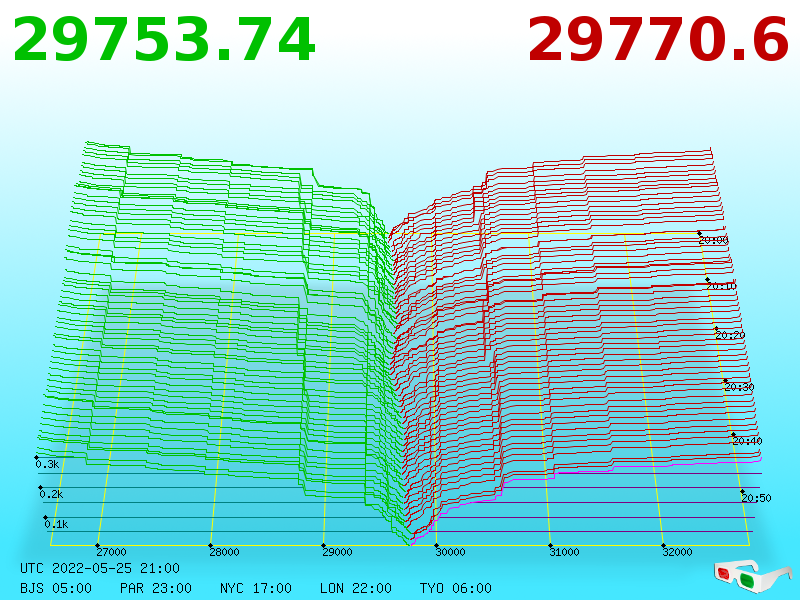The image size is (800, 600).
Task: Click the 0.2k volume axis label
Action: [x=51, y=494]
